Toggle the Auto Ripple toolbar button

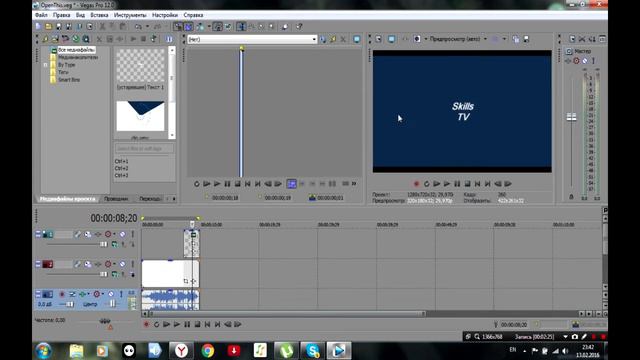click(x=200, y=27)
